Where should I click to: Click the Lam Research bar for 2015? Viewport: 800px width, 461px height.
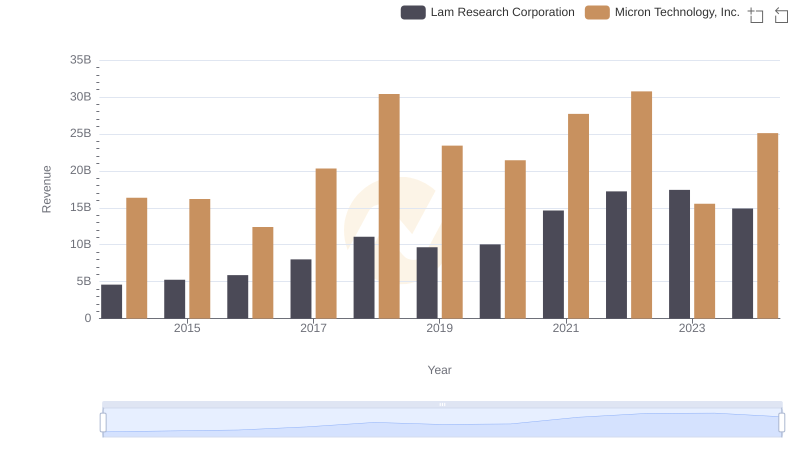174,299
